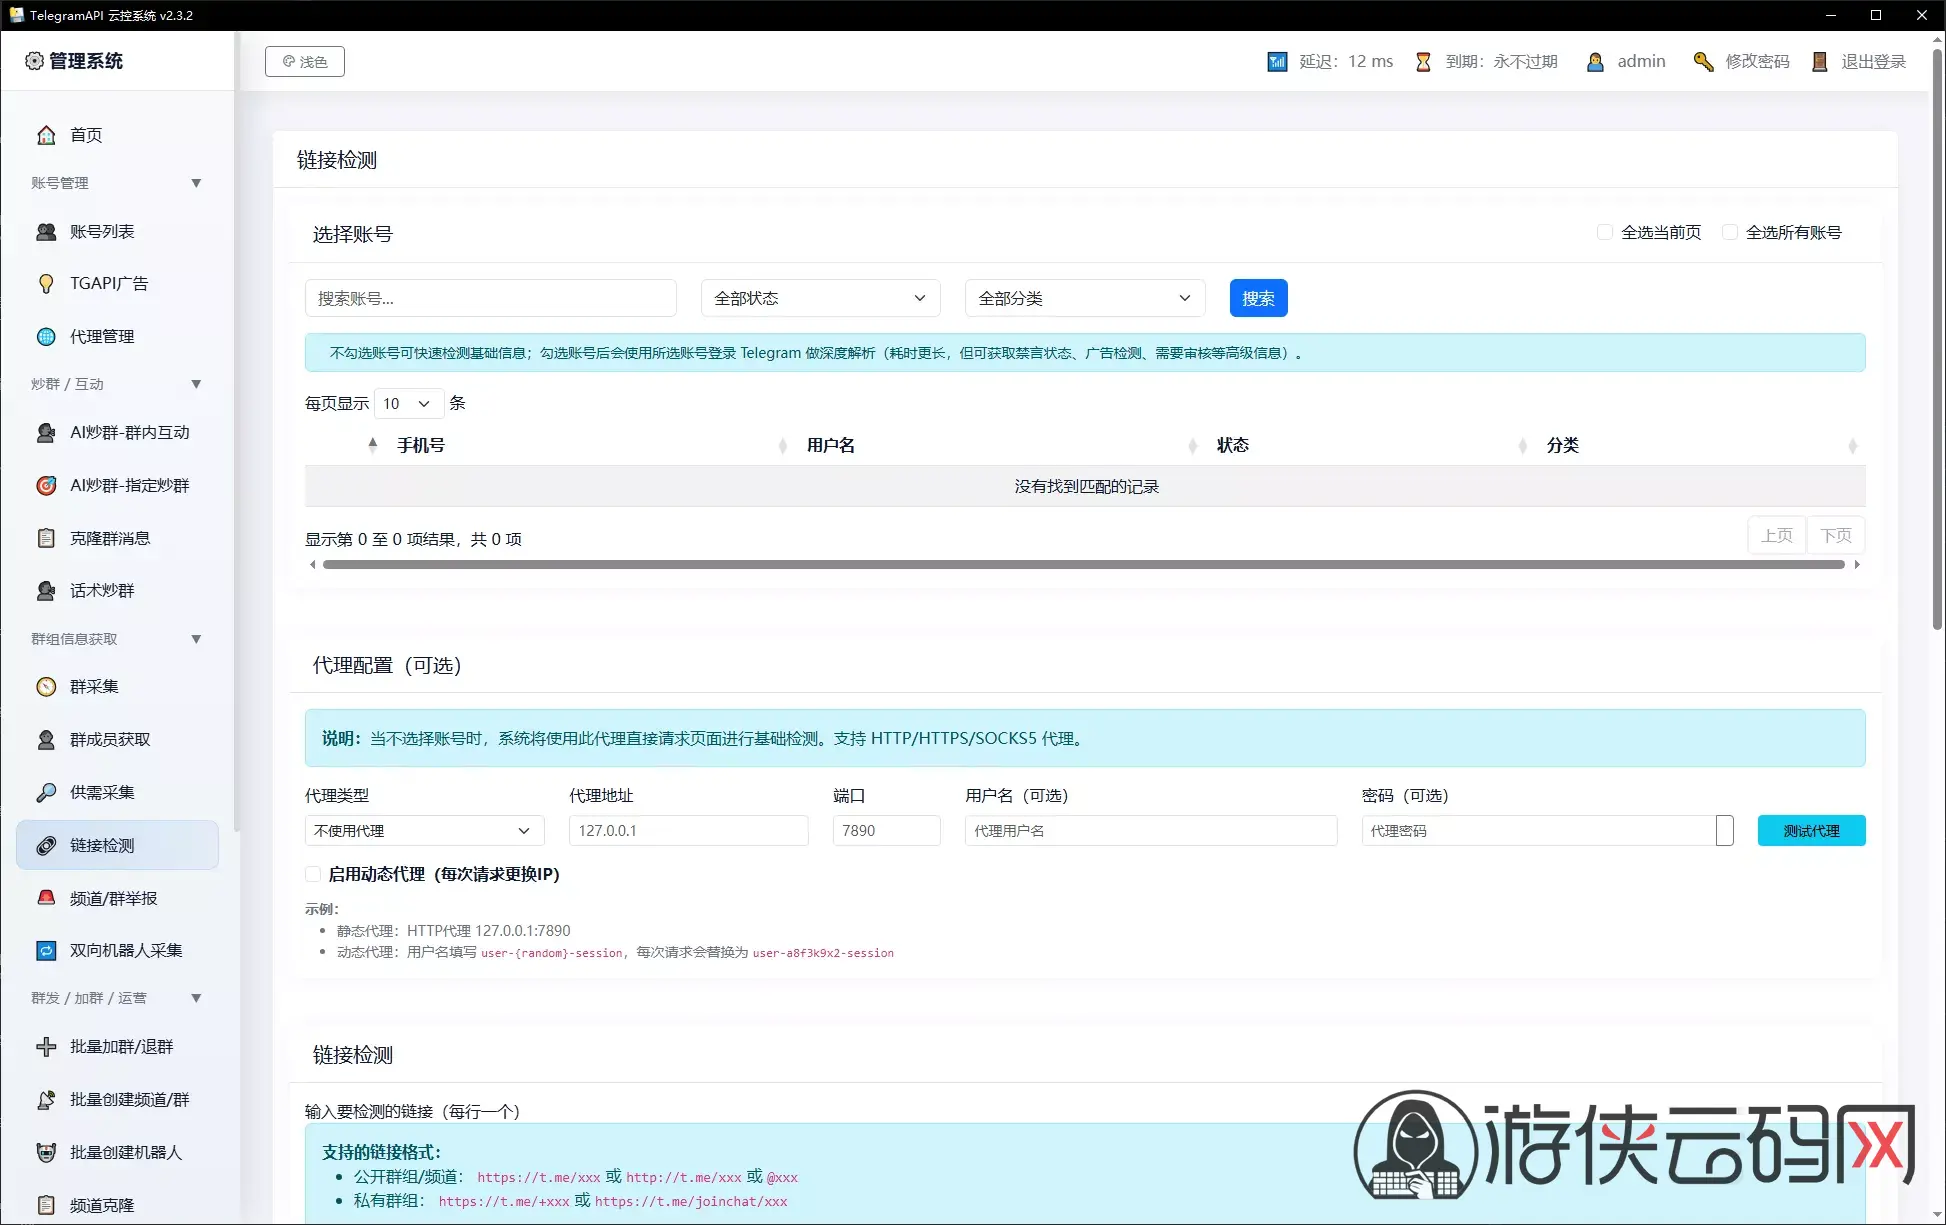Click the sync icon for 双向机器人采集
The image size is (1946, 1225).
coord(46,951)
